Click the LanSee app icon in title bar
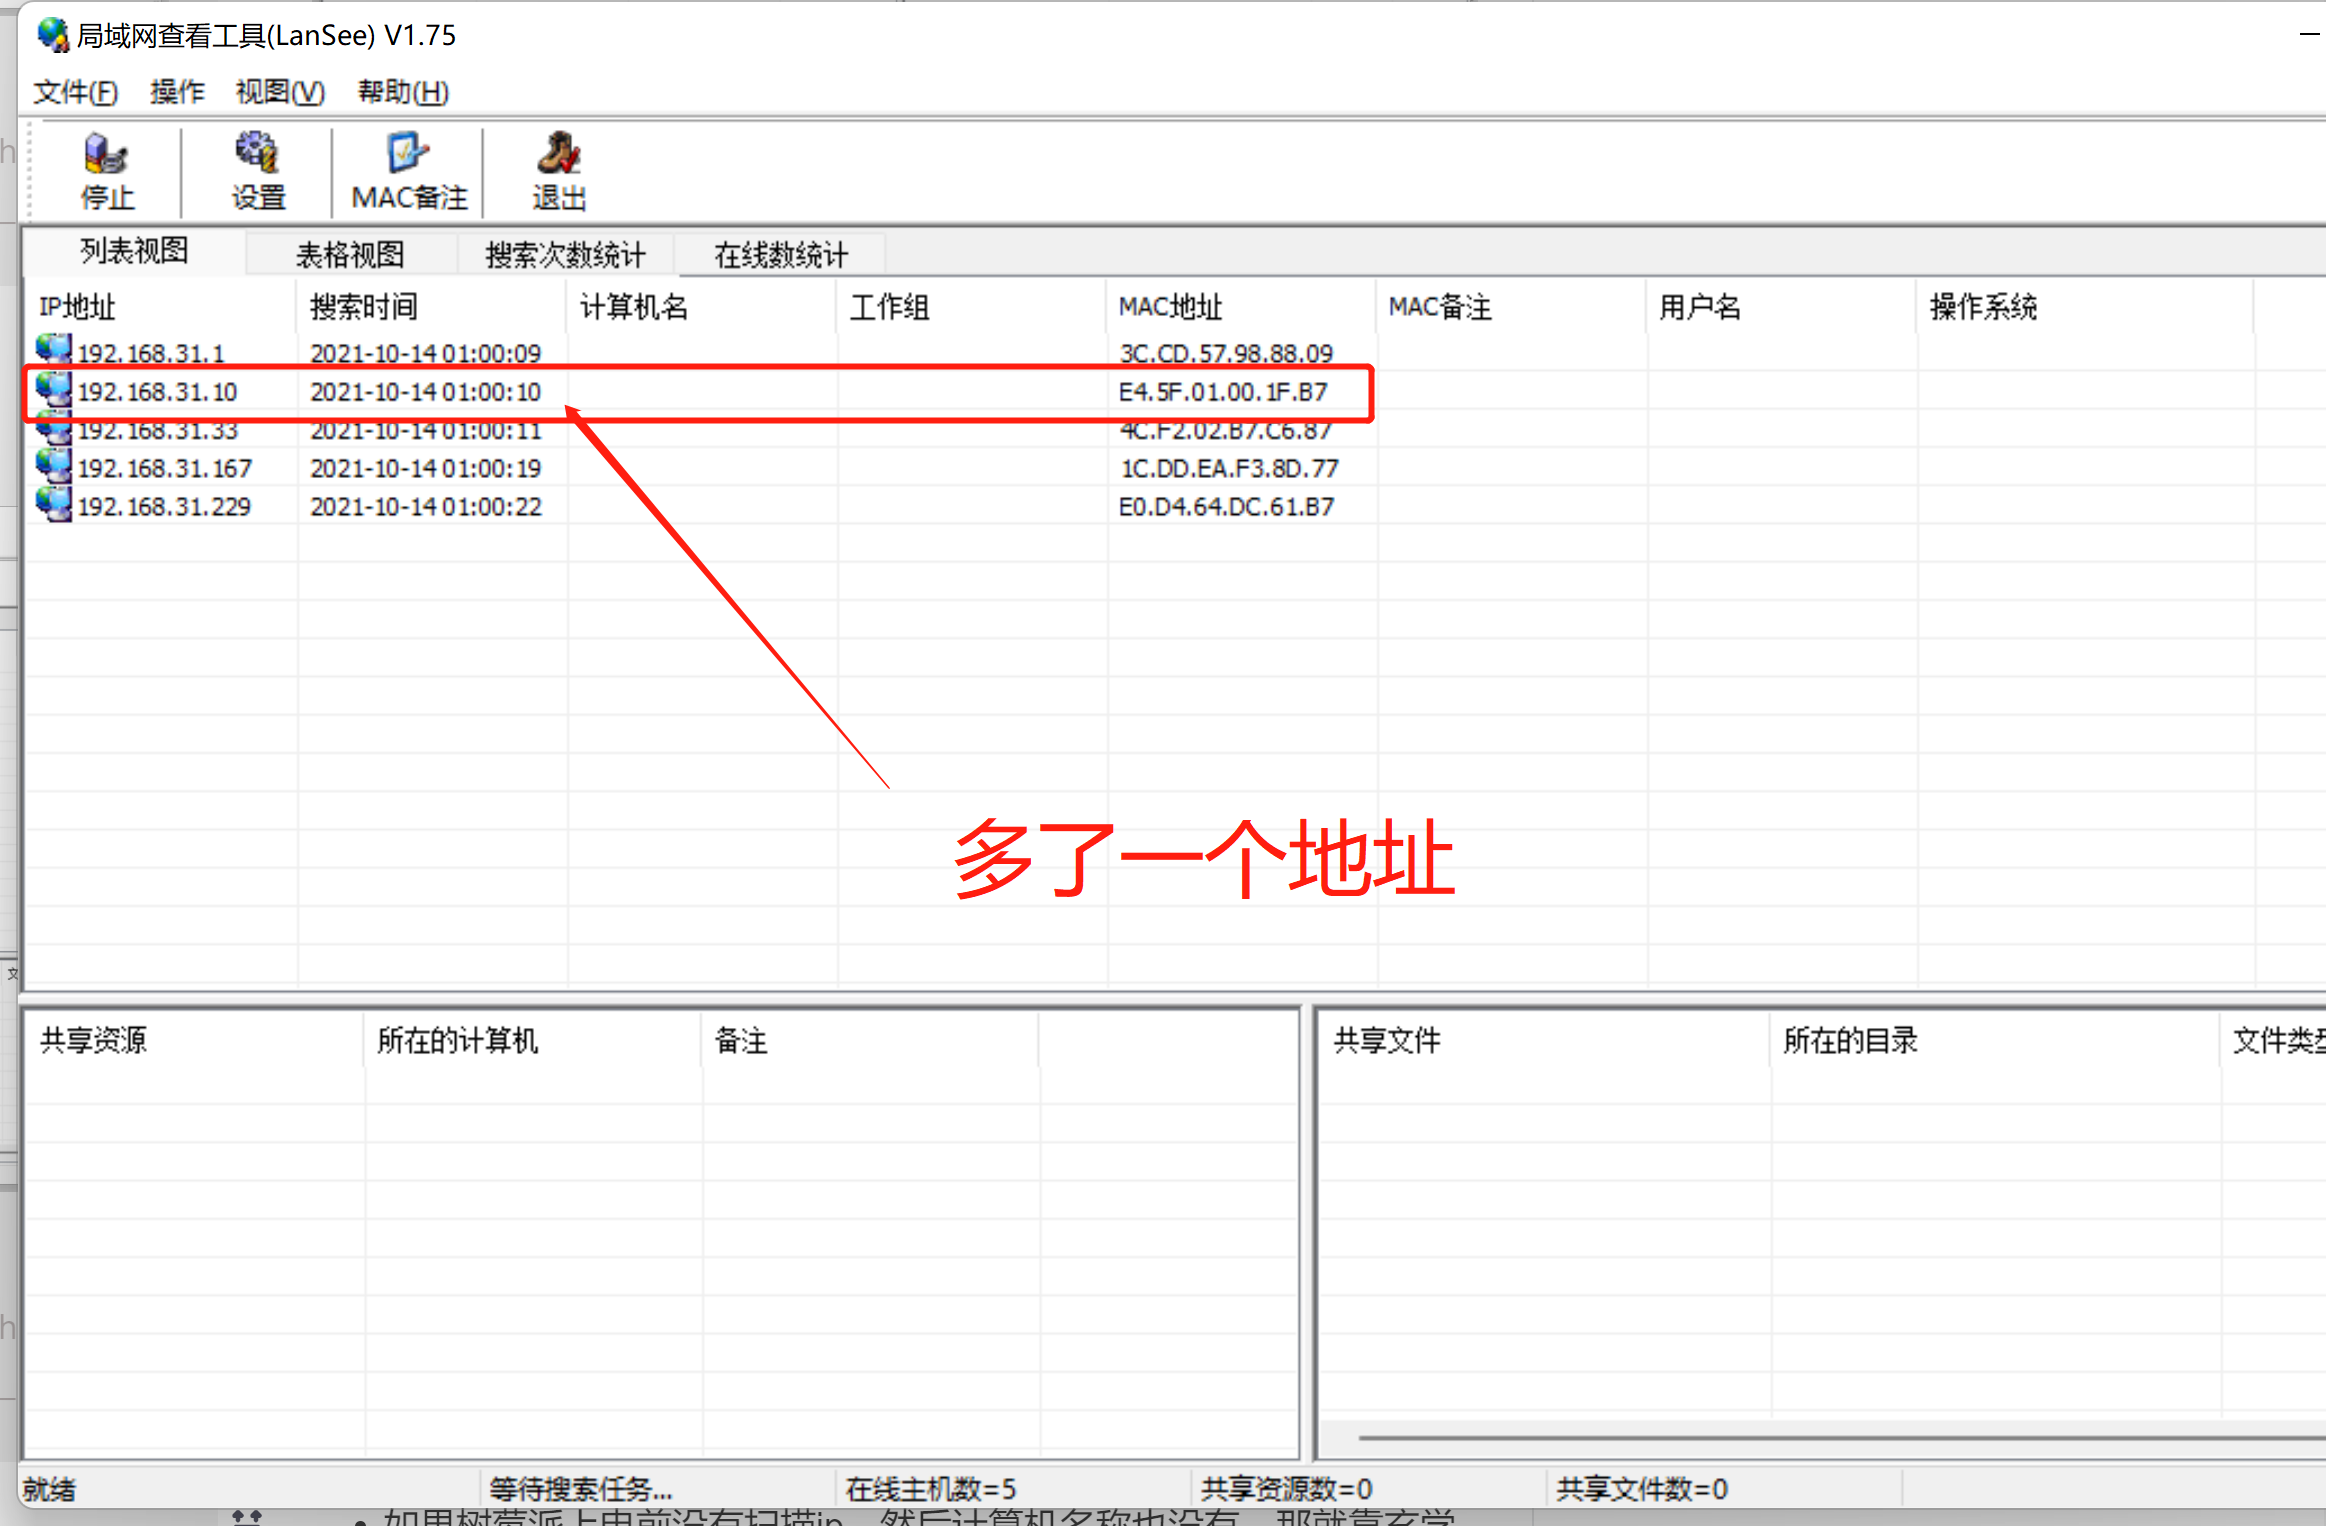This screenshot has width=2326, height=1526. 52,35
